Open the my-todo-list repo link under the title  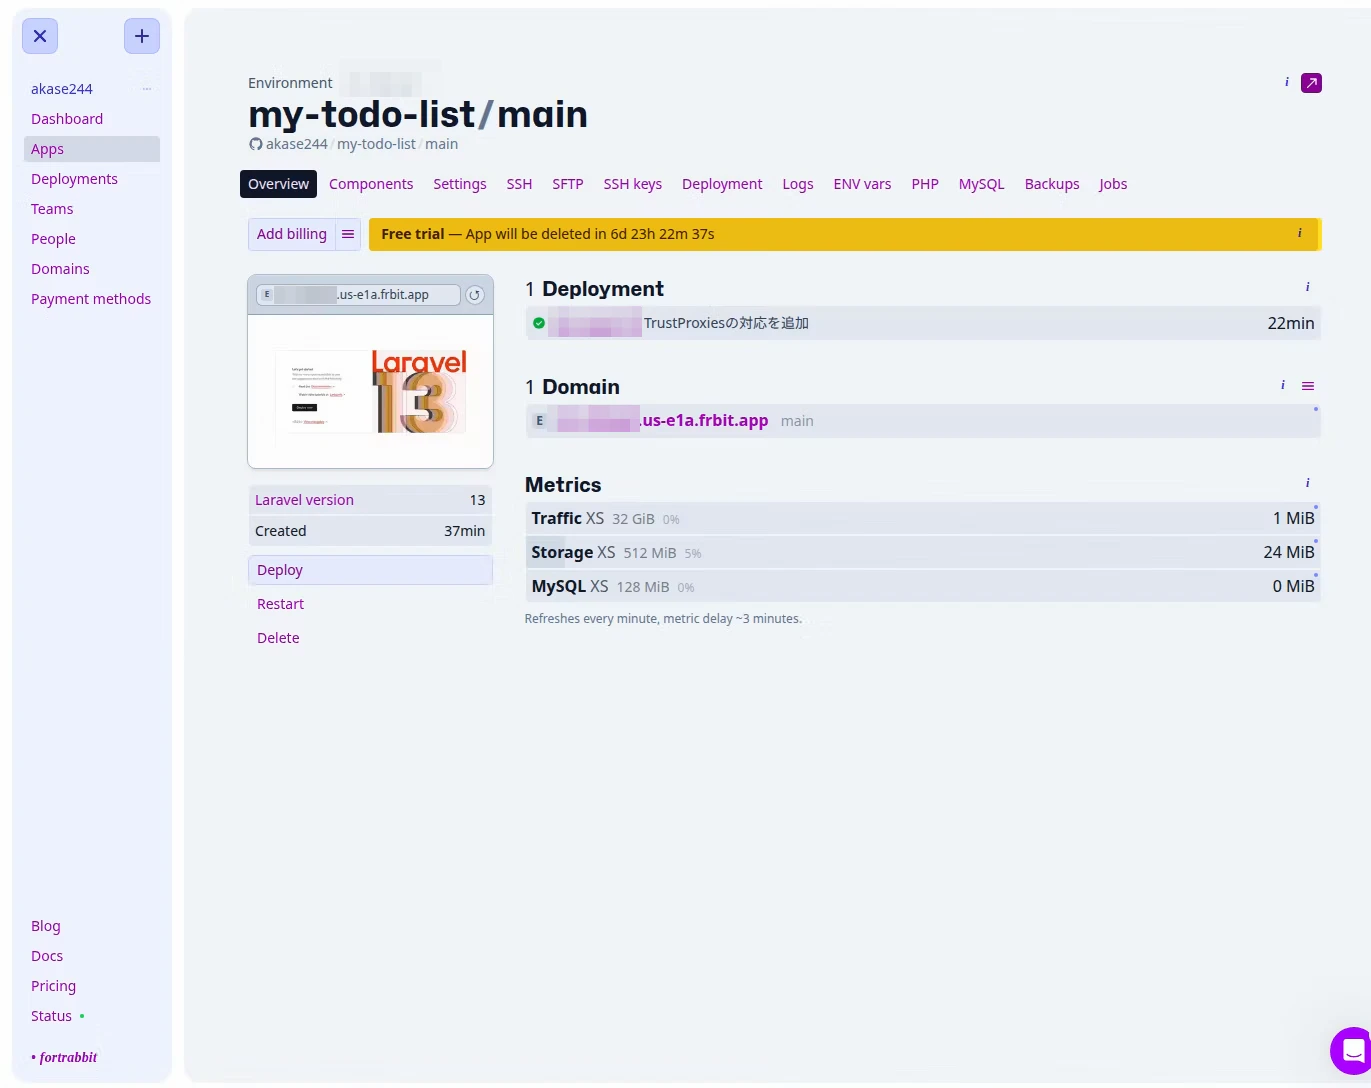tap(376, 144)
